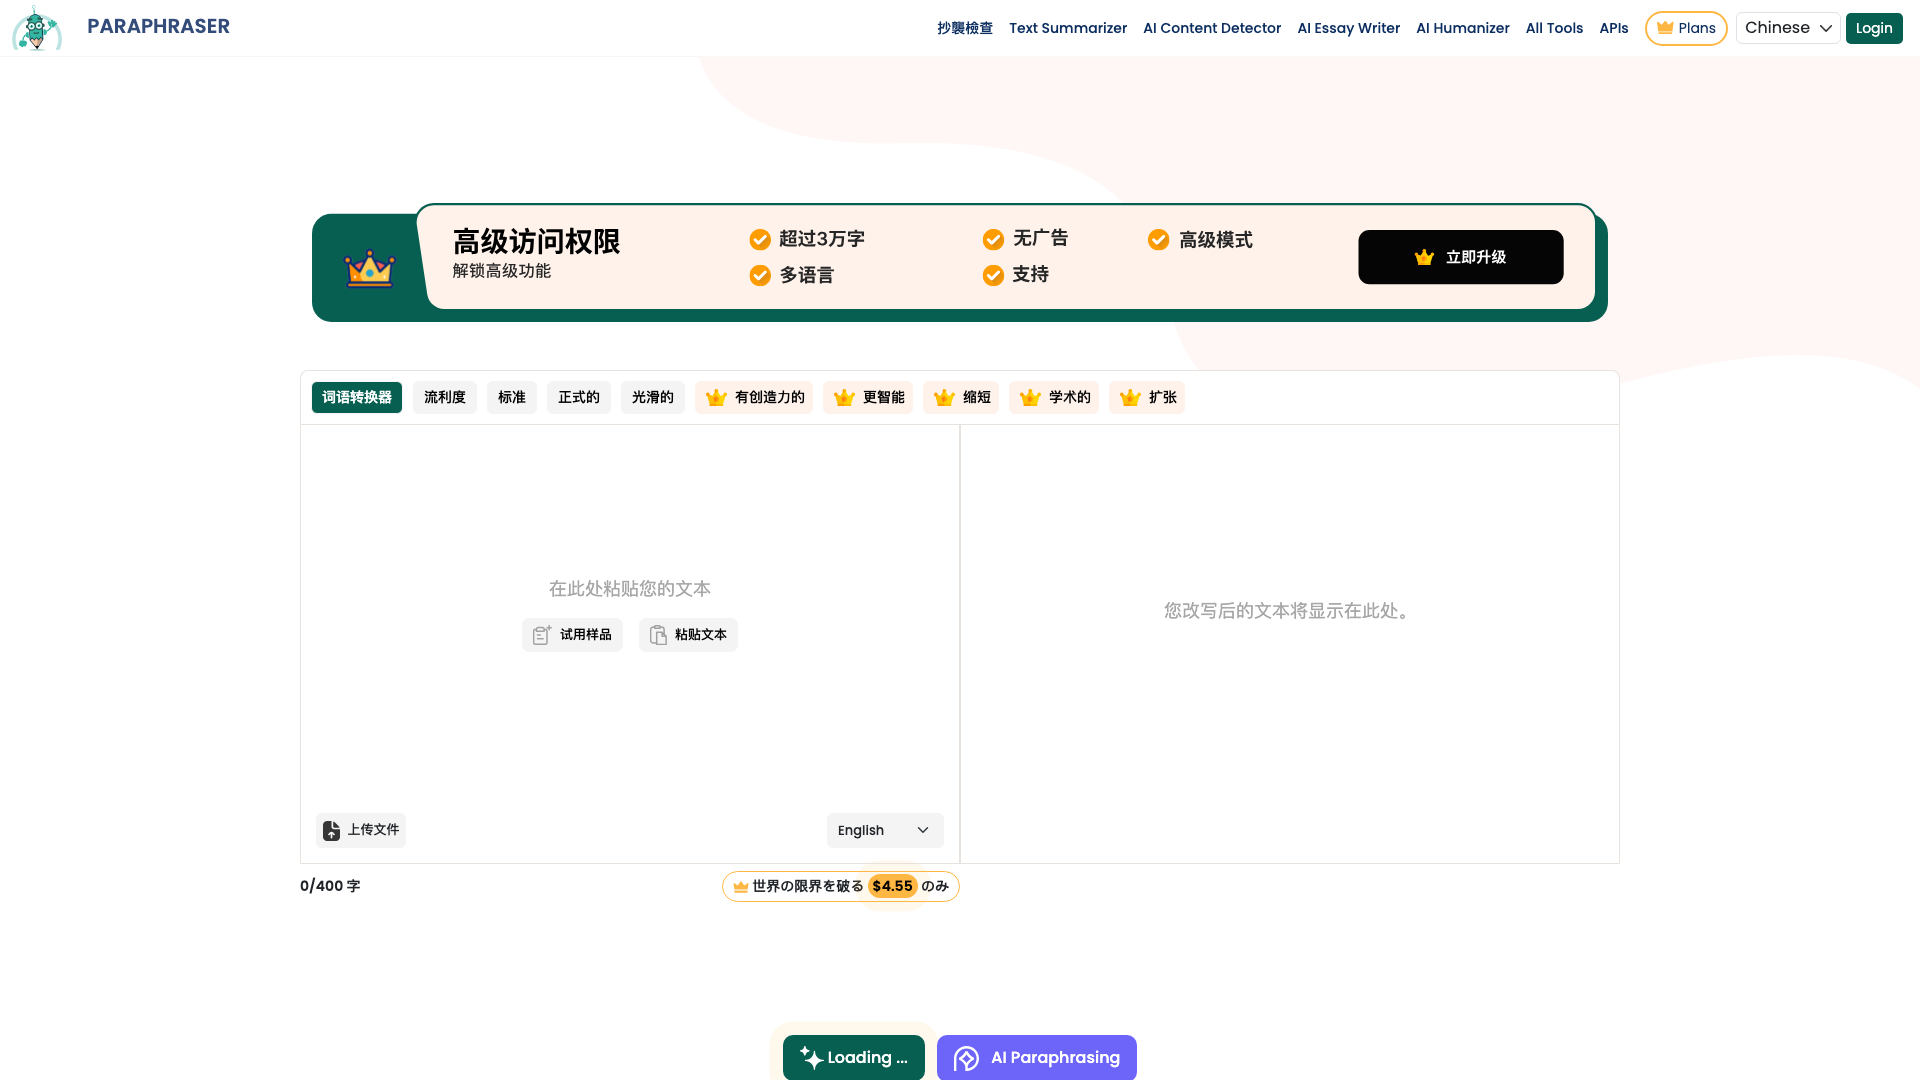Click the AI Paraphrasing button icon

[966, 1058]
